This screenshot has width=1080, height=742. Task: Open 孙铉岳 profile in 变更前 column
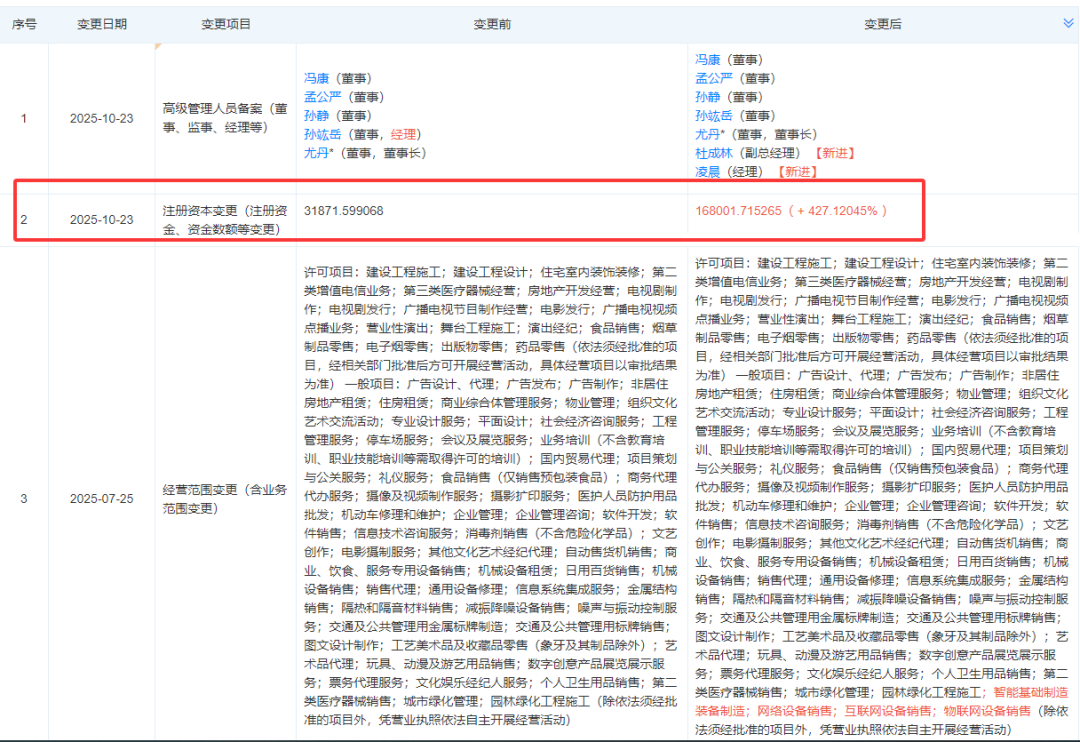click(323, 134)
